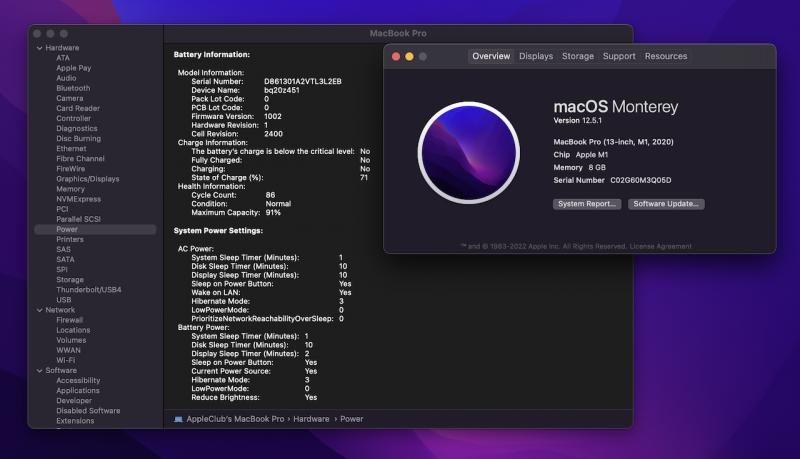800x459 pixels.
Task: Select Bluetooth in the sidebar
Action: click(73, 88)
